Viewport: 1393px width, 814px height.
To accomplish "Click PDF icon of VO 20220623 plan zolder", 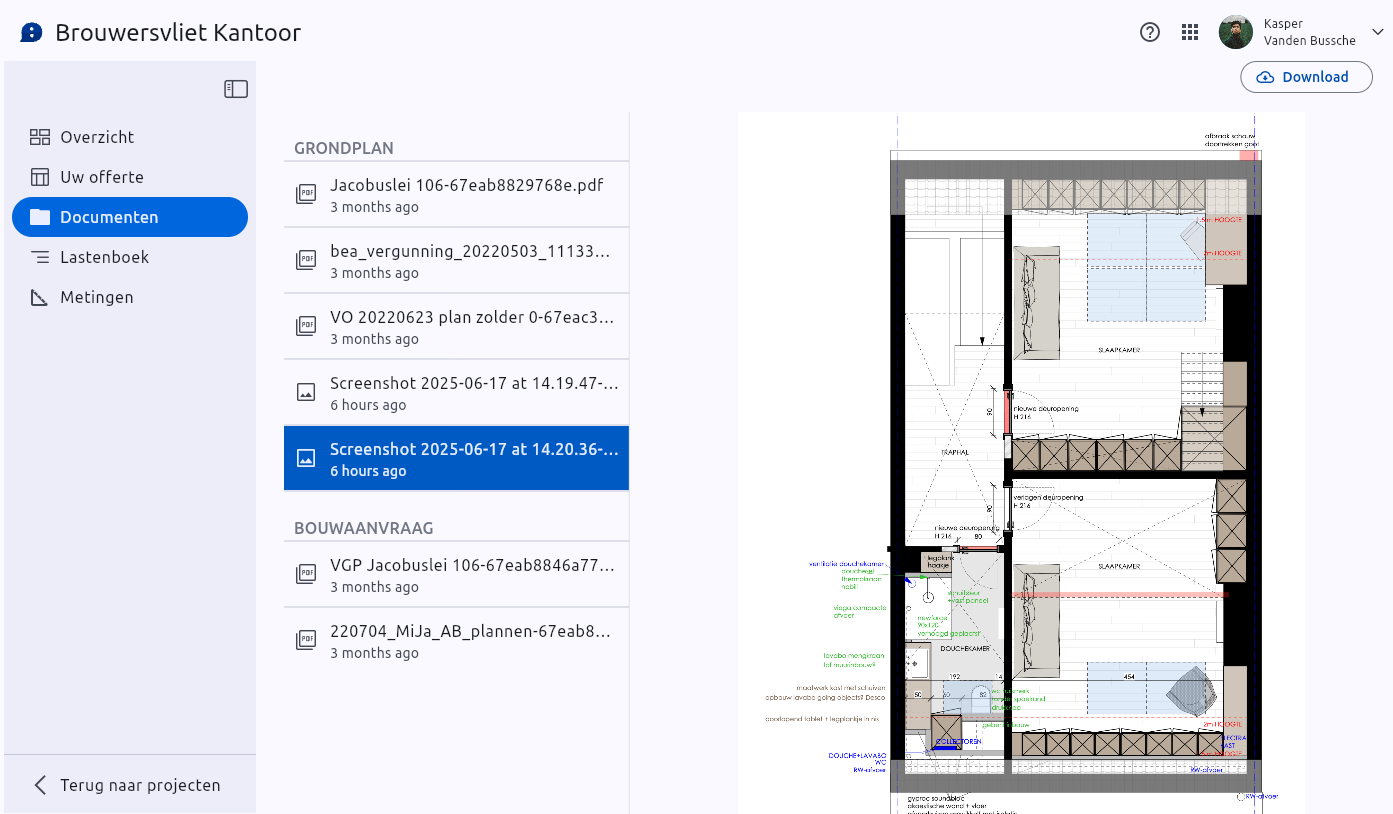I will pyautogui.click(x=307, y=326).
